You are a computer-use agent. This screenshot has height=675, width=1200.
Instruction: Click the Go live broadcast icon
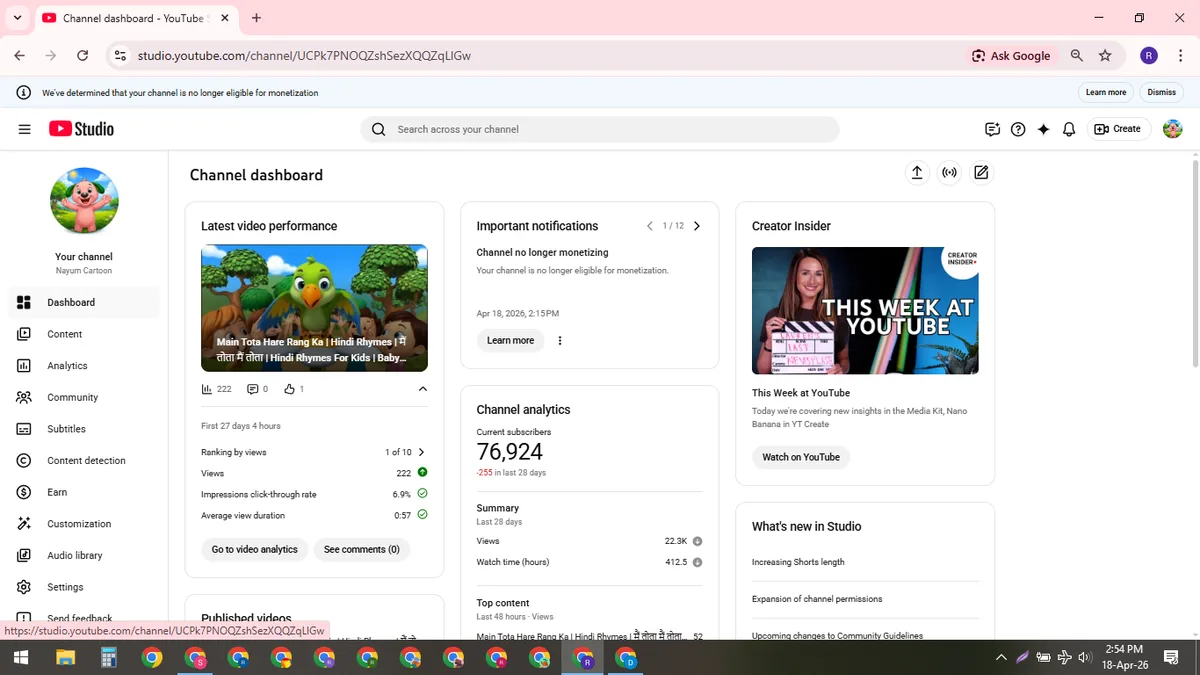pos(949,173)
